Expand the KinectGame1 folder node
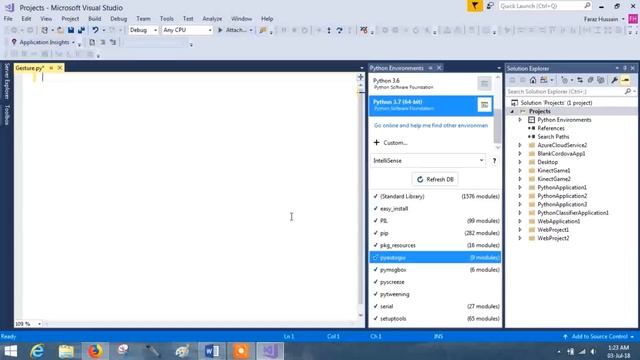 (x=520, y=171)
